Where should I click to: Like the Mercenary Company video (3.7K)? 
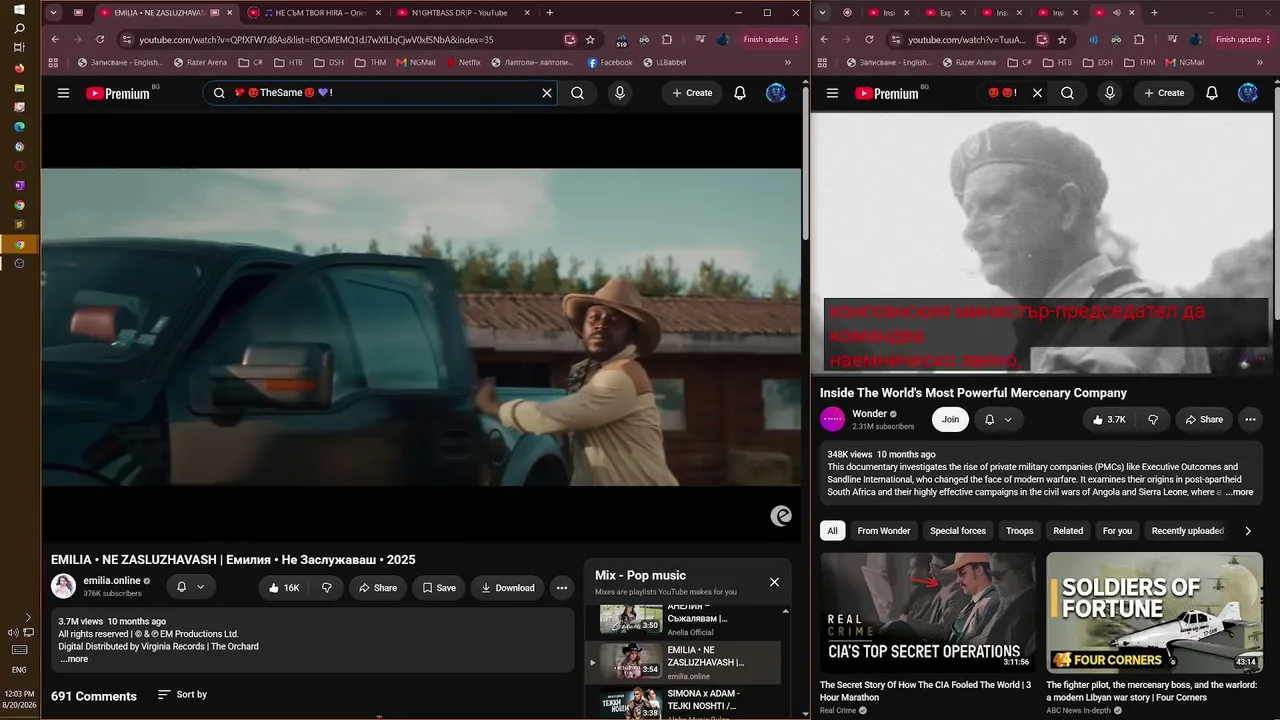coord(1108,419)
